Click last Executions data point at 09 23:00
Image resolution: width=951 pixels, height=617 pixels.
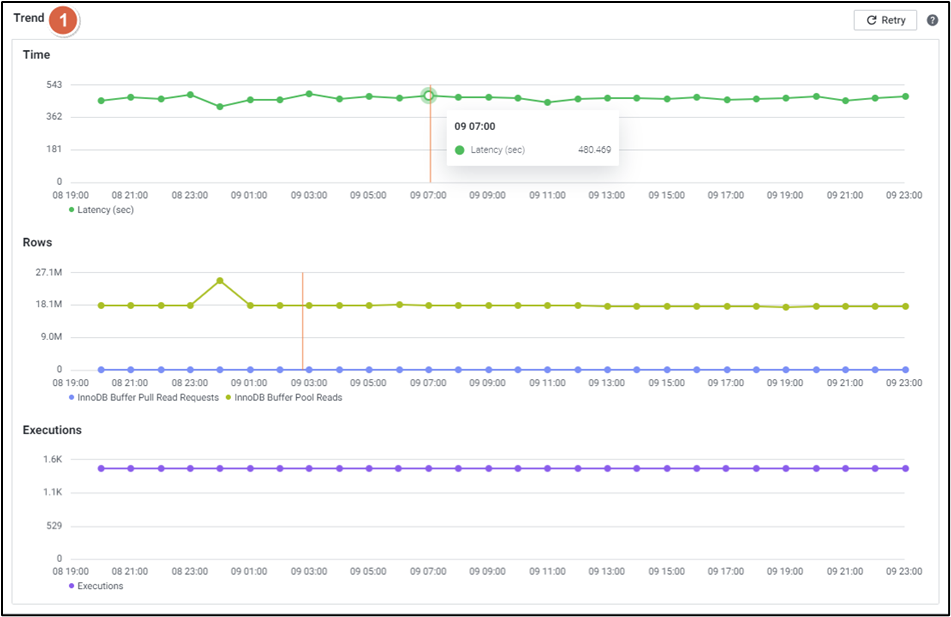click(x=905, y=468)
